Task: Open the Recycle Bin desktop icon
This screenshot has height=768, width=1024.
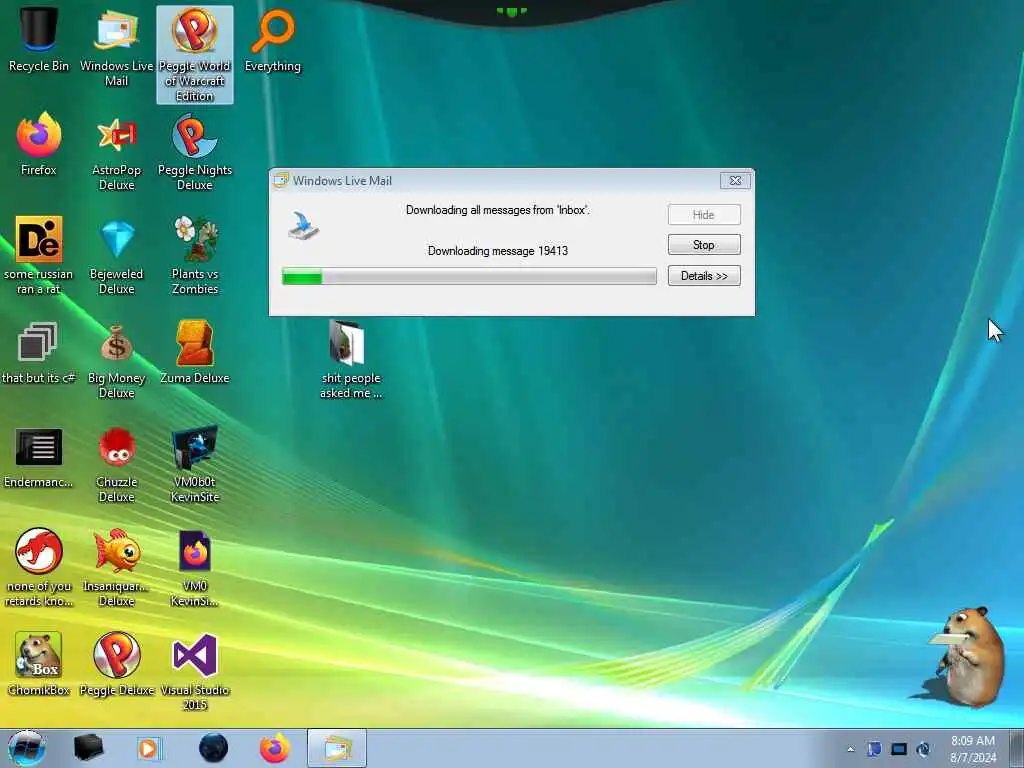Action: 39,40
